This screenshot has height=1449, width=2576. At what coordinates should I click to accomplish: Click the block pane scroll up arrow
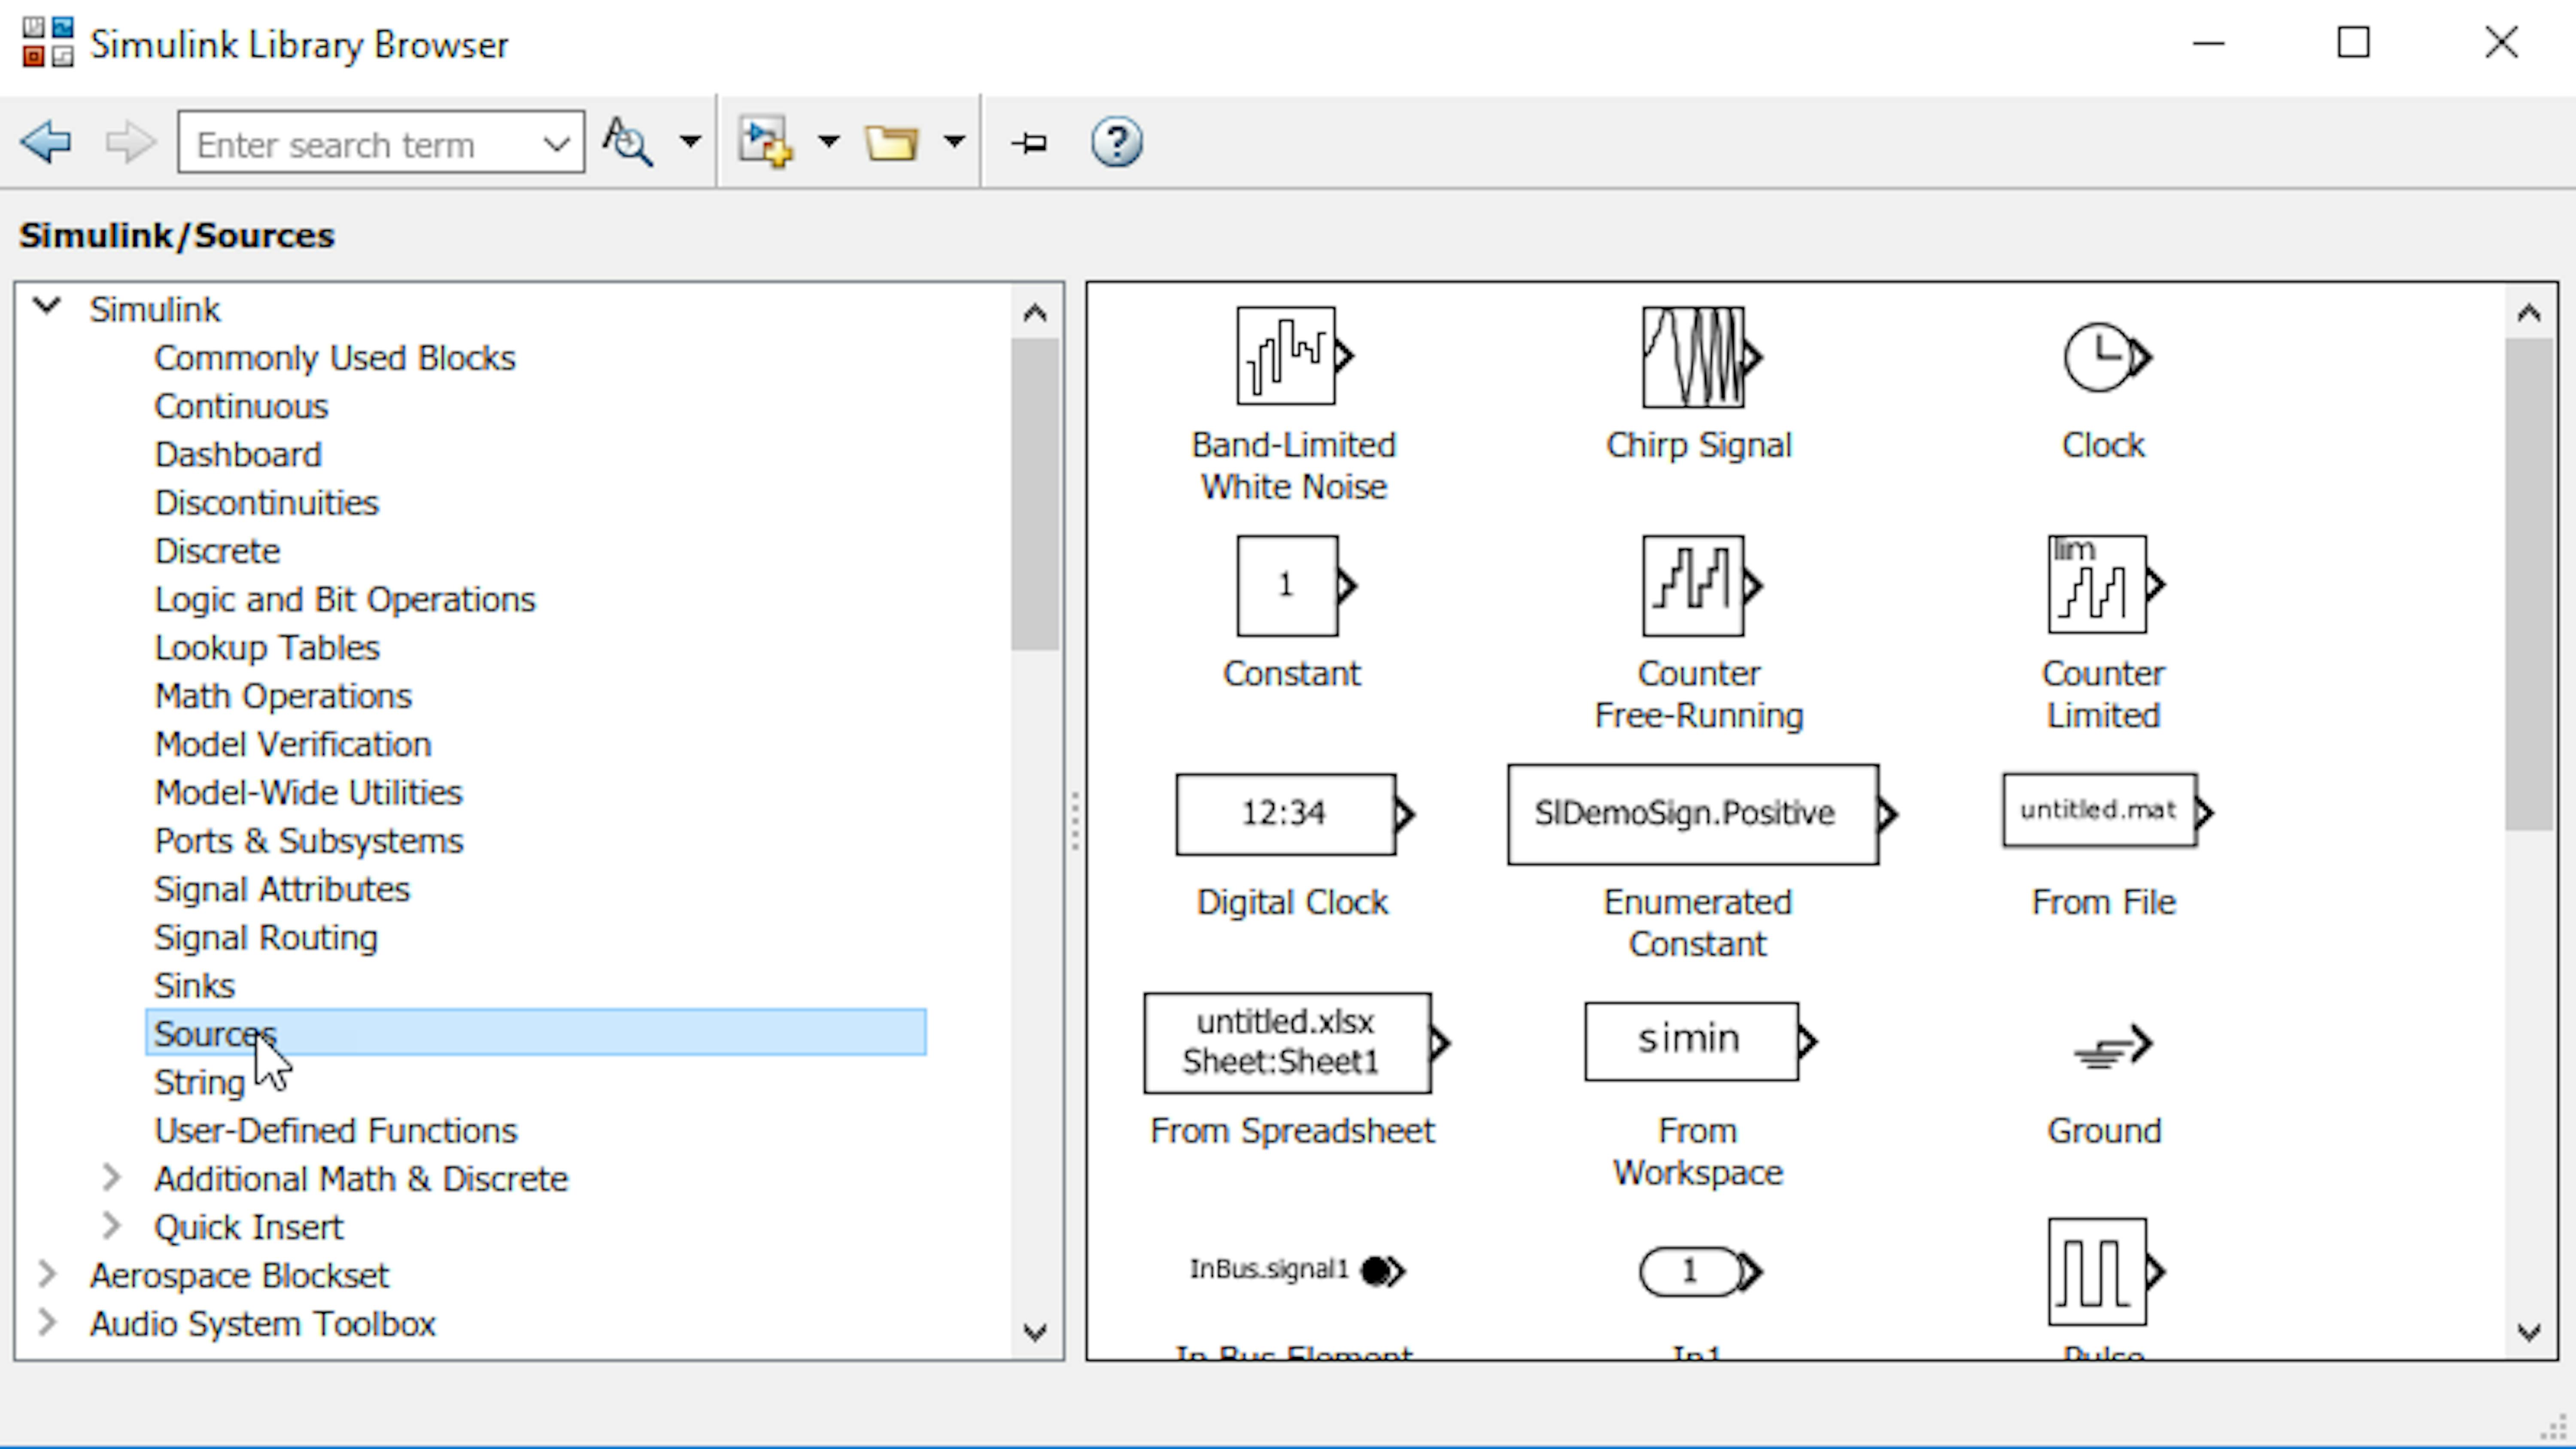click(2529, 313)
